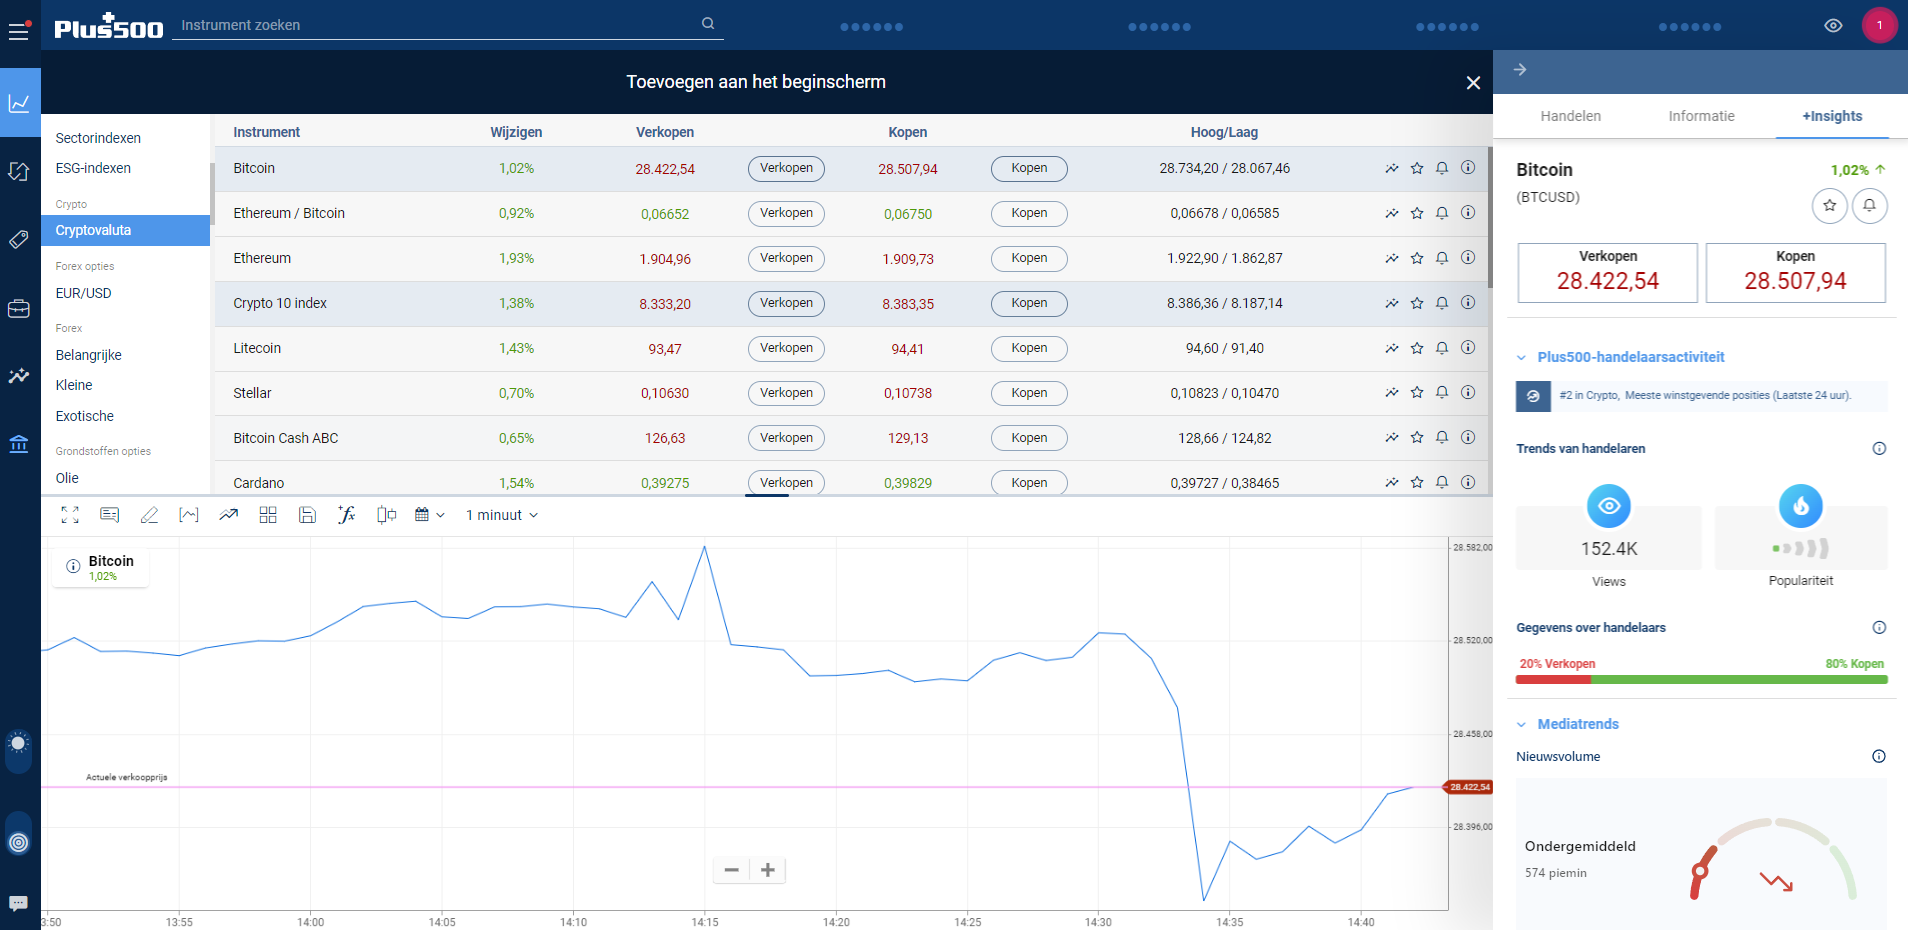Screen dimensions: 1908x930
Task: Collapse the Mediatrends section
Action: (1521, 724)
